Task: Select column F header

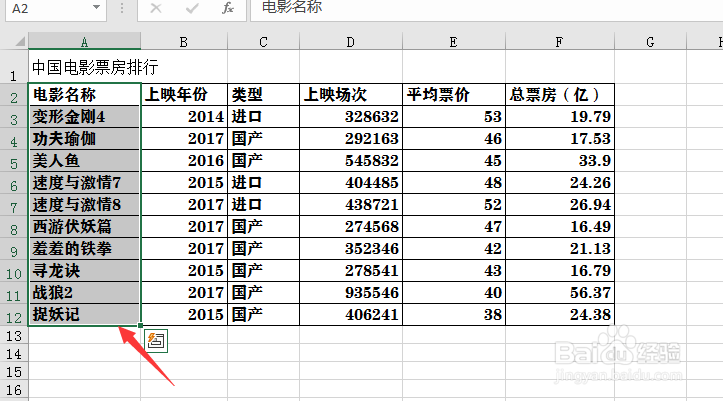Action: (x=559, y=42)
